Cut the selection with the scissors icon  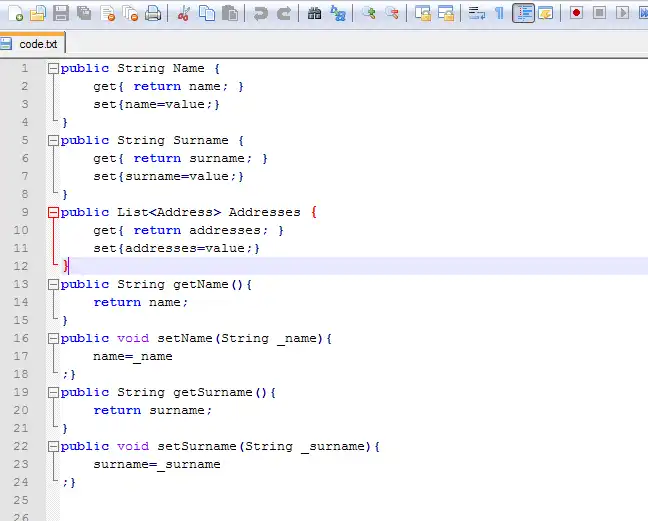[x=183, y=13]
